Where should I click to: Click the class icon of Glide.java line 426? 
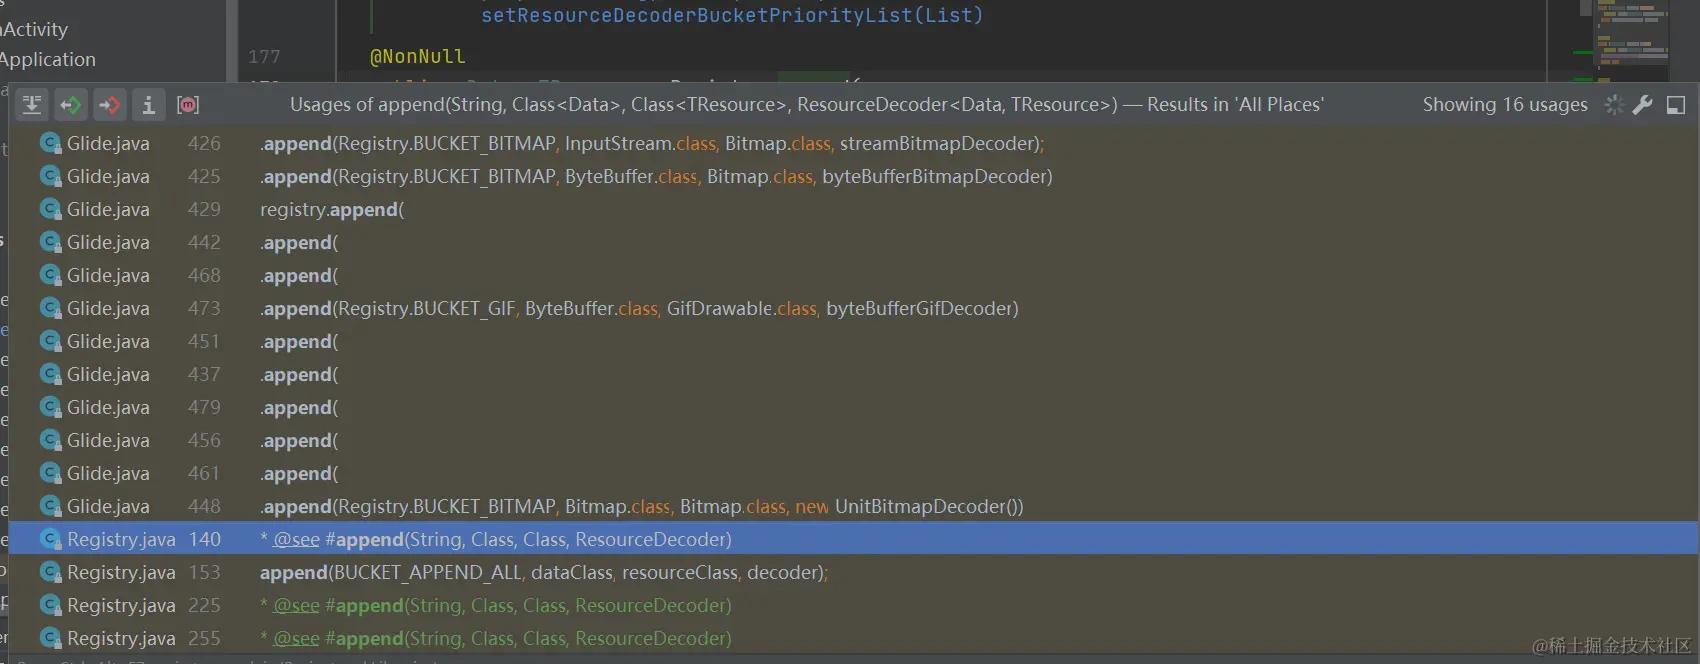(x=50, y=144)
